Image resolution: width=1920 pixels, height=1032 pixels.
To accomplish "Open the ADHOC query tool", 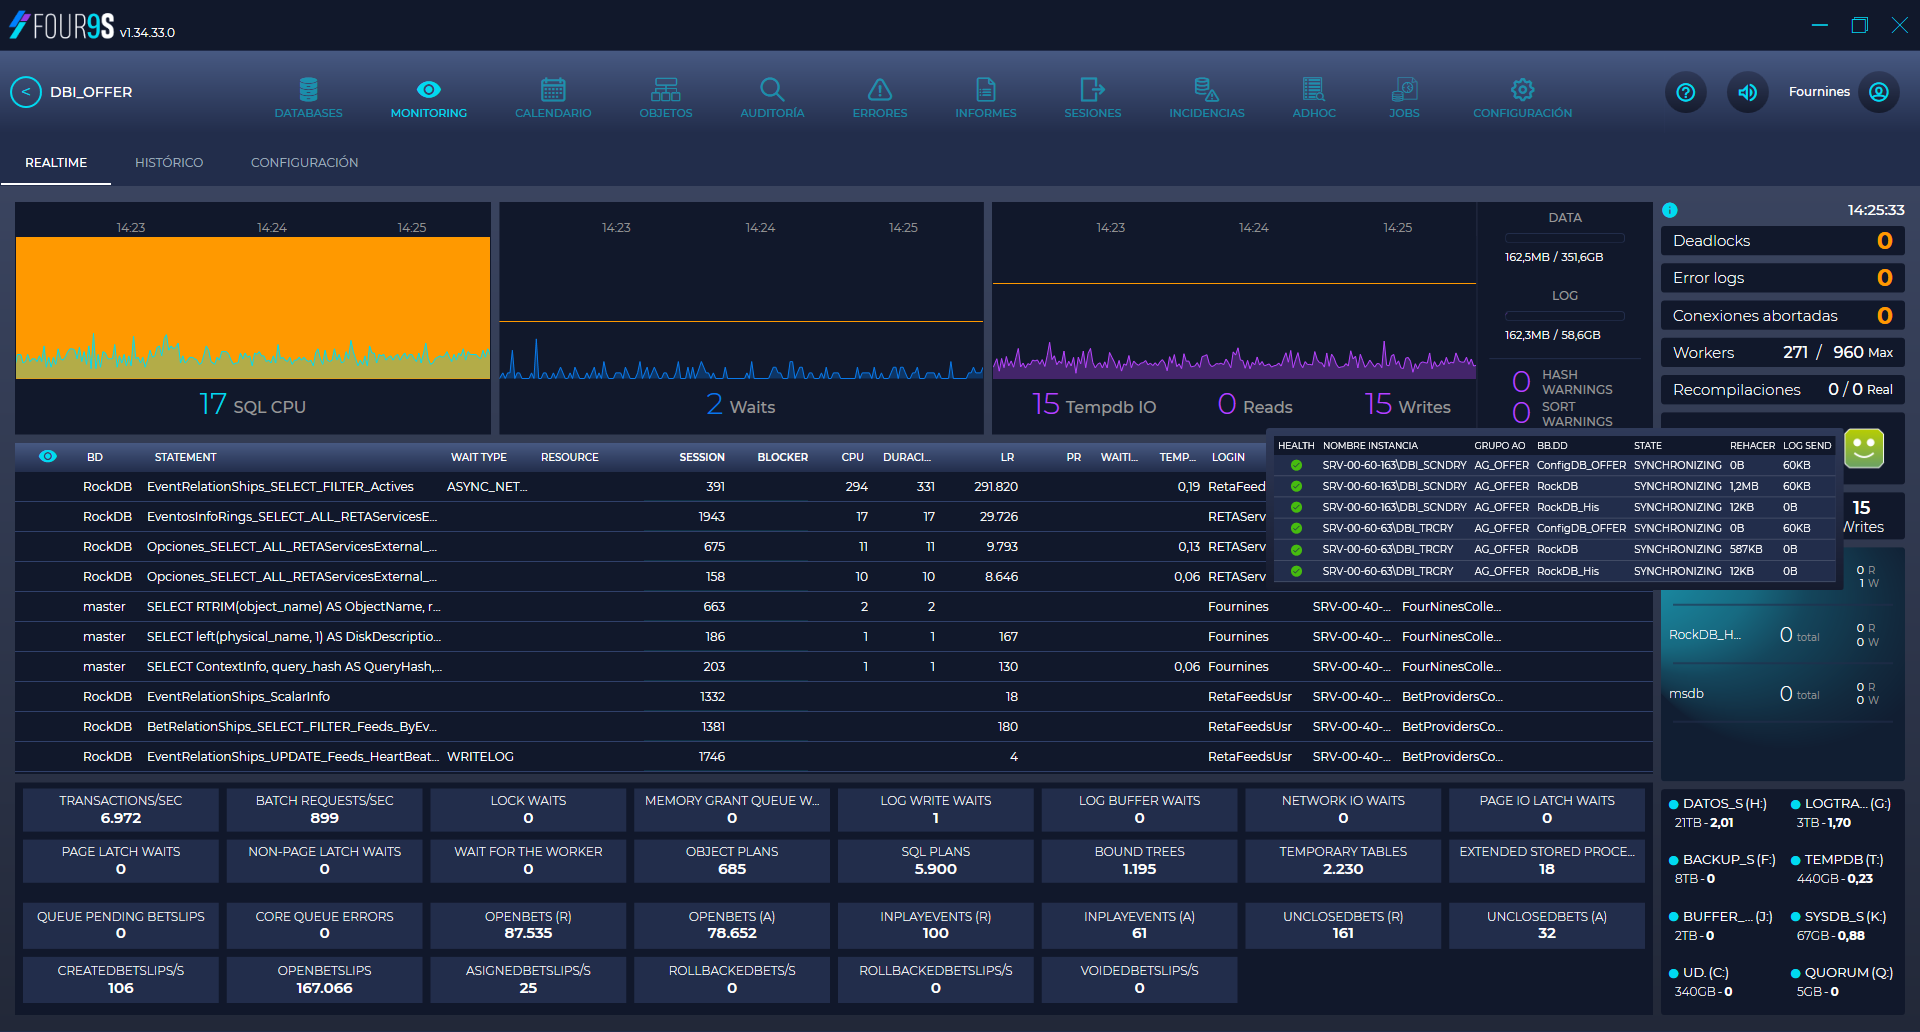I will [1313, 96].
